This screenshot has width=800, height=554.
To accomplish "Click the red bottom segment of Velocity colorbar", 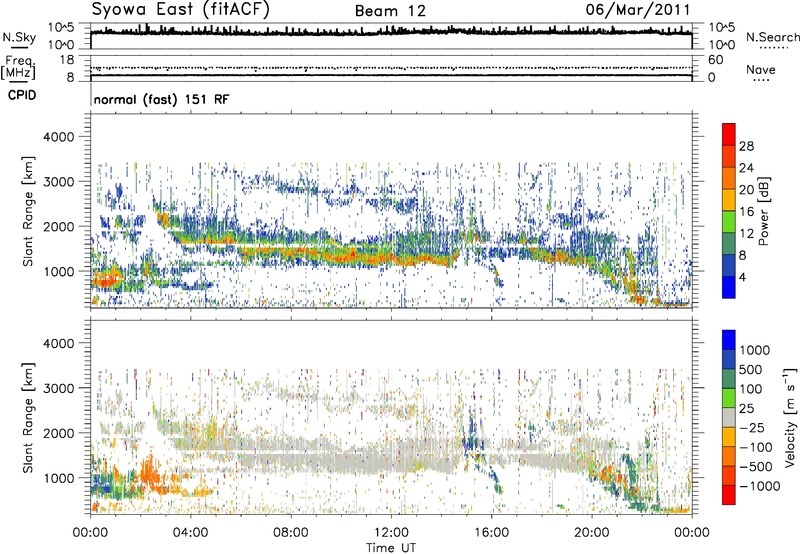I will [729, 495].
